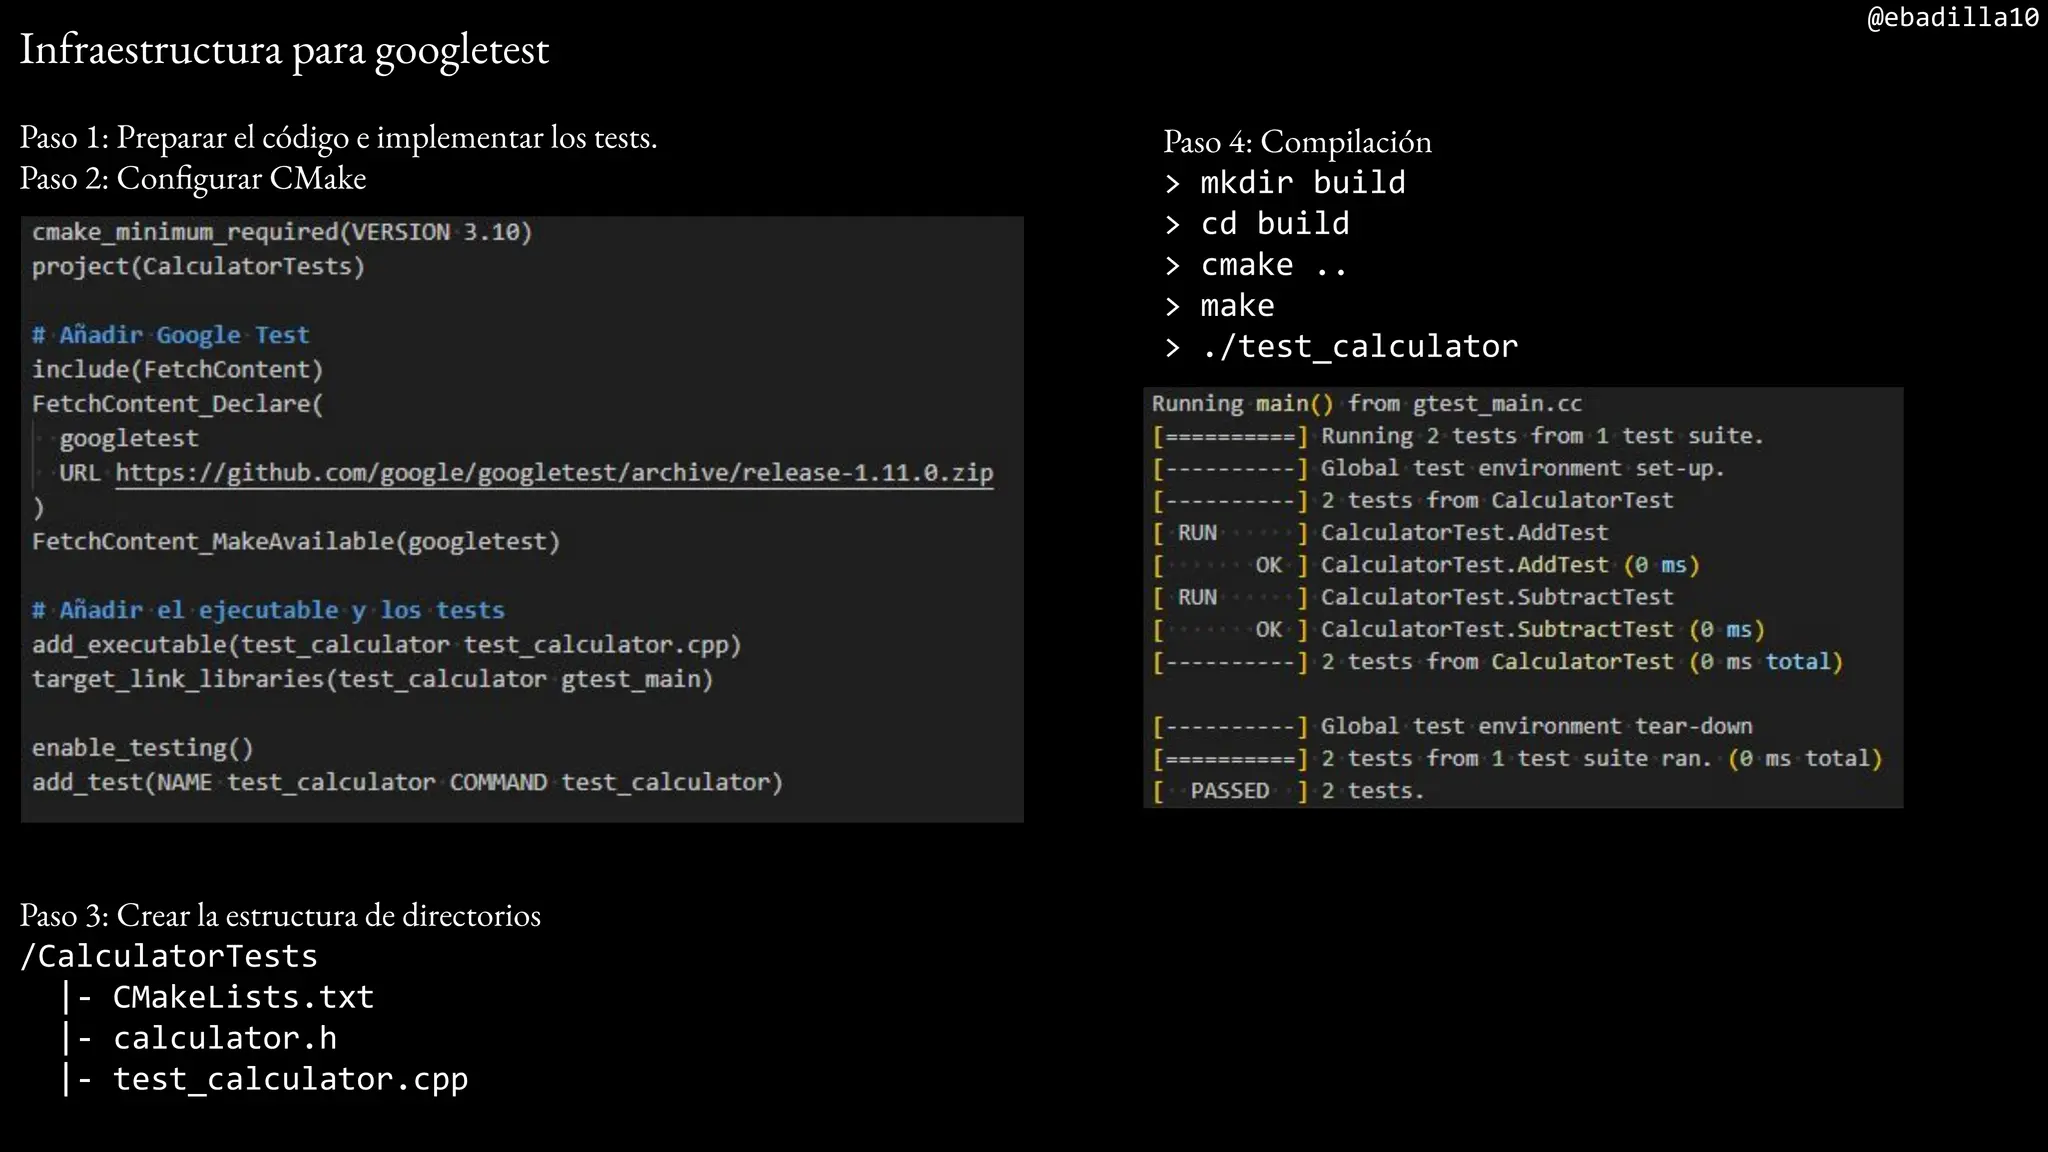
Task: Click the OK 'CalculatorTest.AddTest (0 ms)' line
Action: [1426, 565]
